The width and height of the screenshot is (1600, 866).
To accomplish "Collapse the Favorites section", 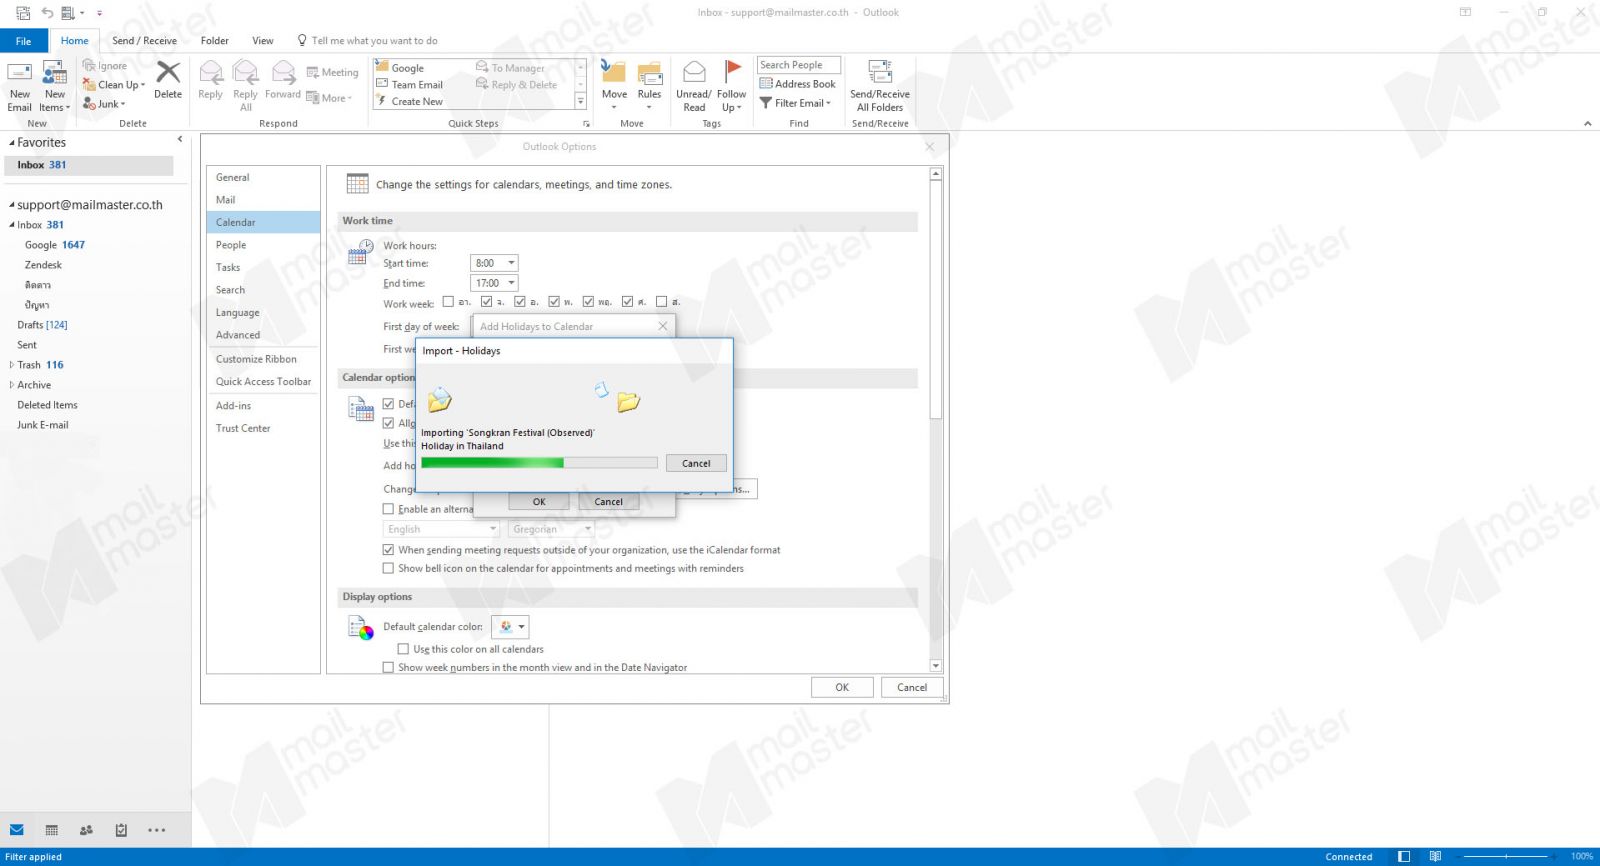I will (12, 143).
